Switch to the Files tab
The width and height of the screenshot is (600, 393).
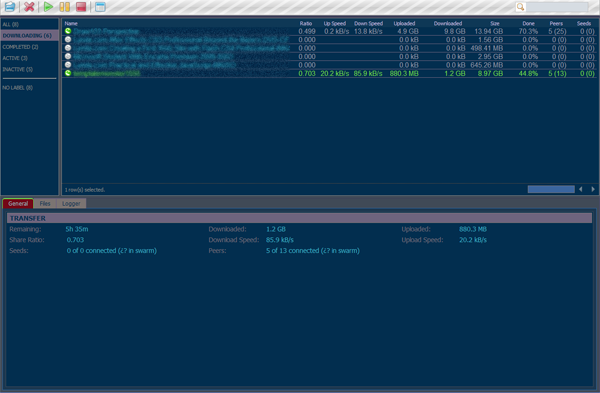coord(45,204)
